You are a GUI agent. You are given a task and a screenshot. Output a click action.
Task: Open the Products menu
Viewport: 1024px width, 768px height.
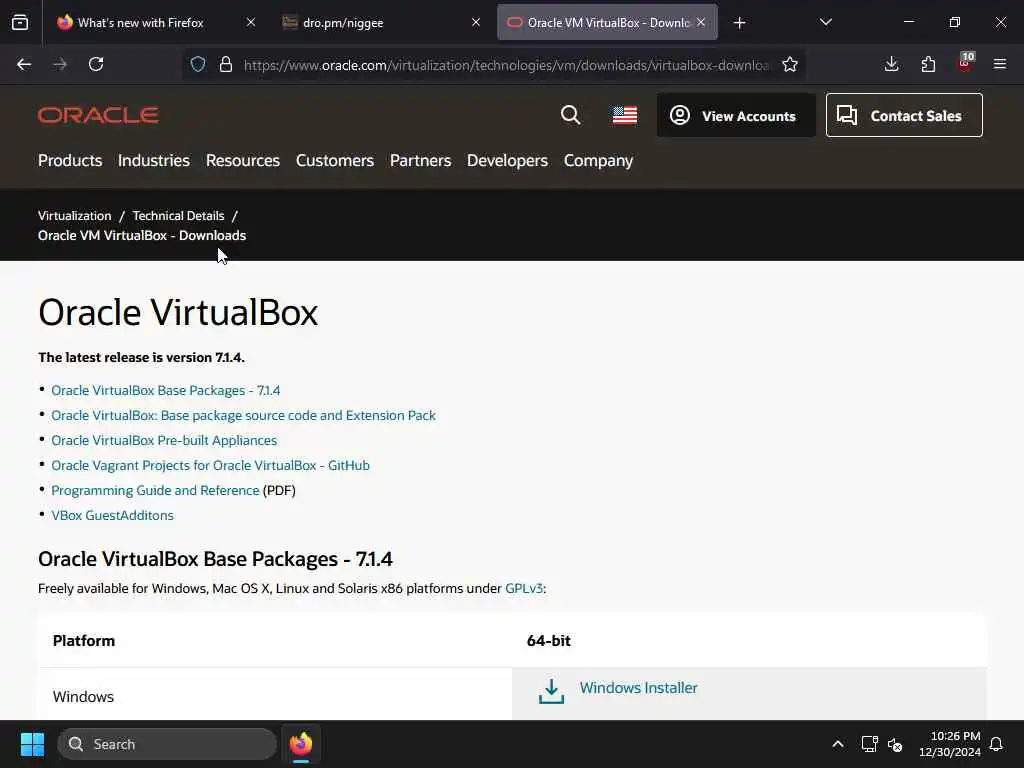coord(70,161)
